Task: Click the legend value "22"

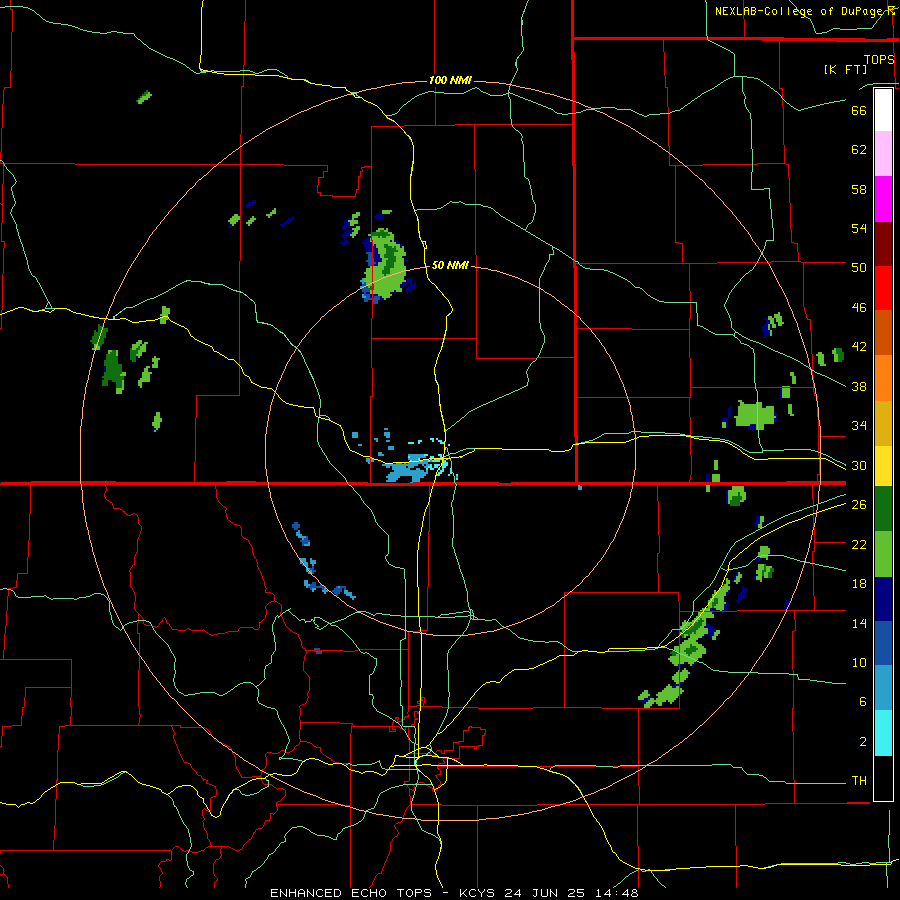Action: pos(859,544)
